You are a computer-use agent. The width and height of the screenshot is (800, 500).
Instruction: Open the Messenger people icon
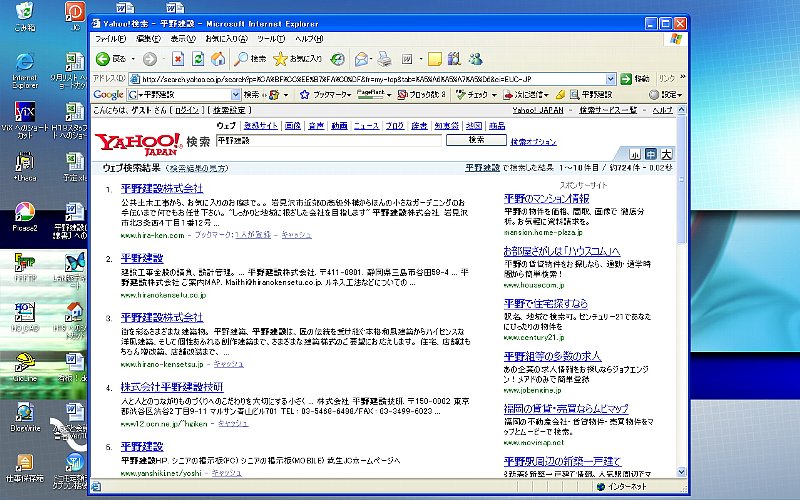pos(476,59)
